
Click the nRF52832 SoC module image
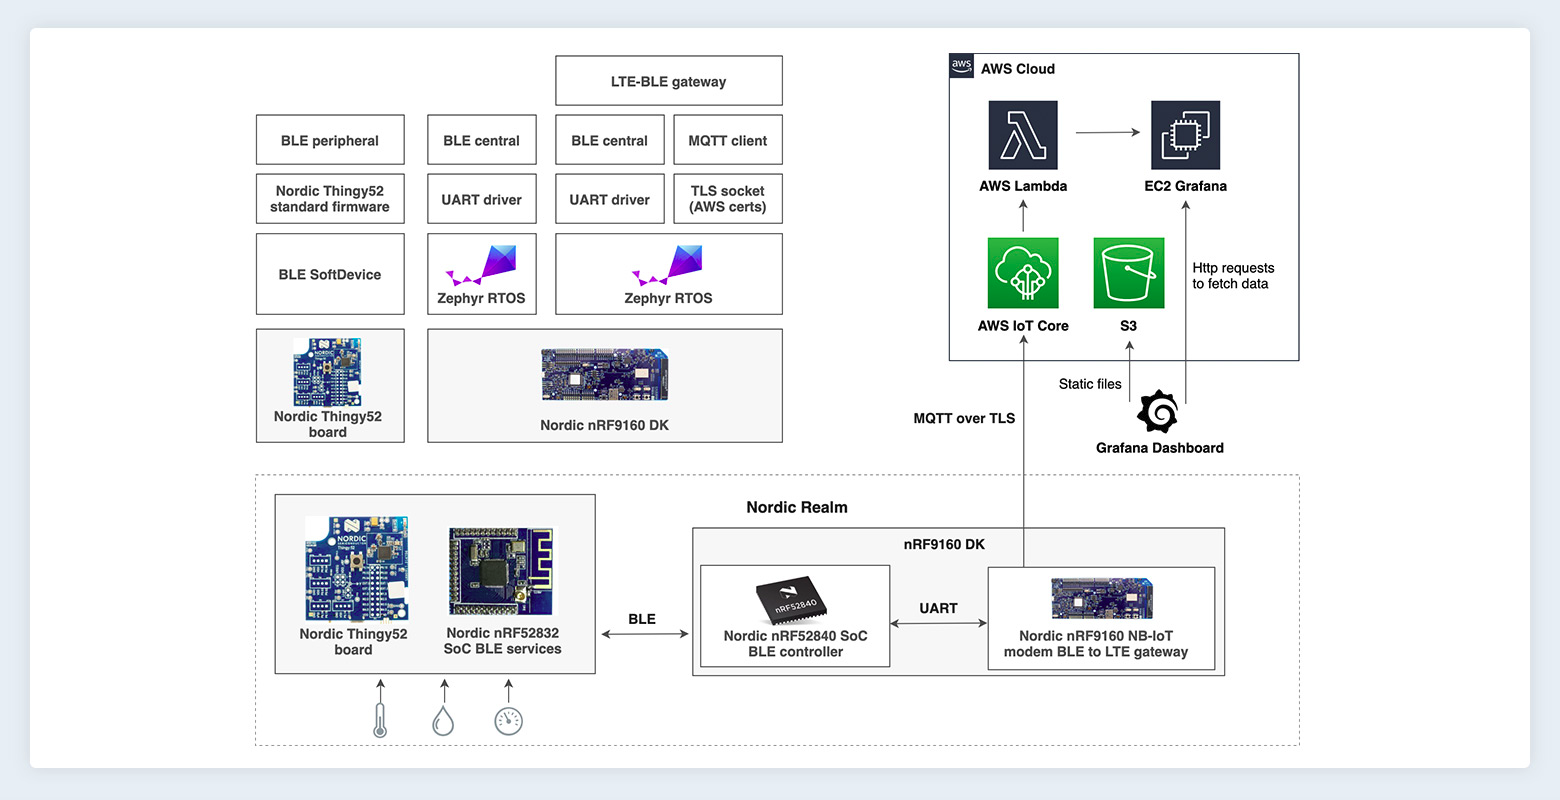(501, 572)
